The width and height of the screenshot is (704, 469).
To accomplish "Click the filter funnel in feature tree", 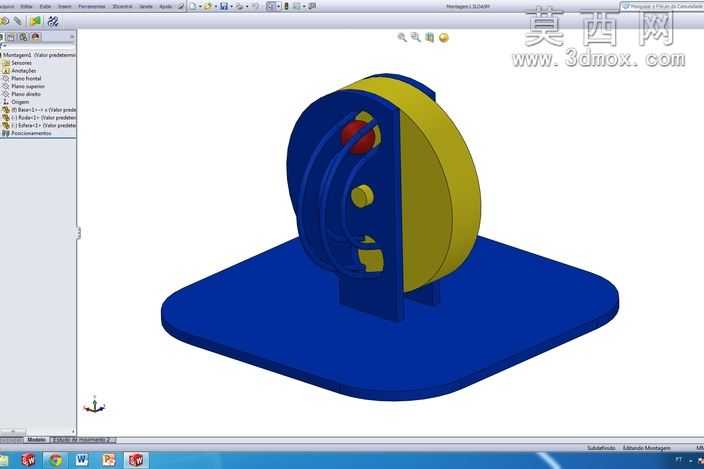I will click(4, 46).
